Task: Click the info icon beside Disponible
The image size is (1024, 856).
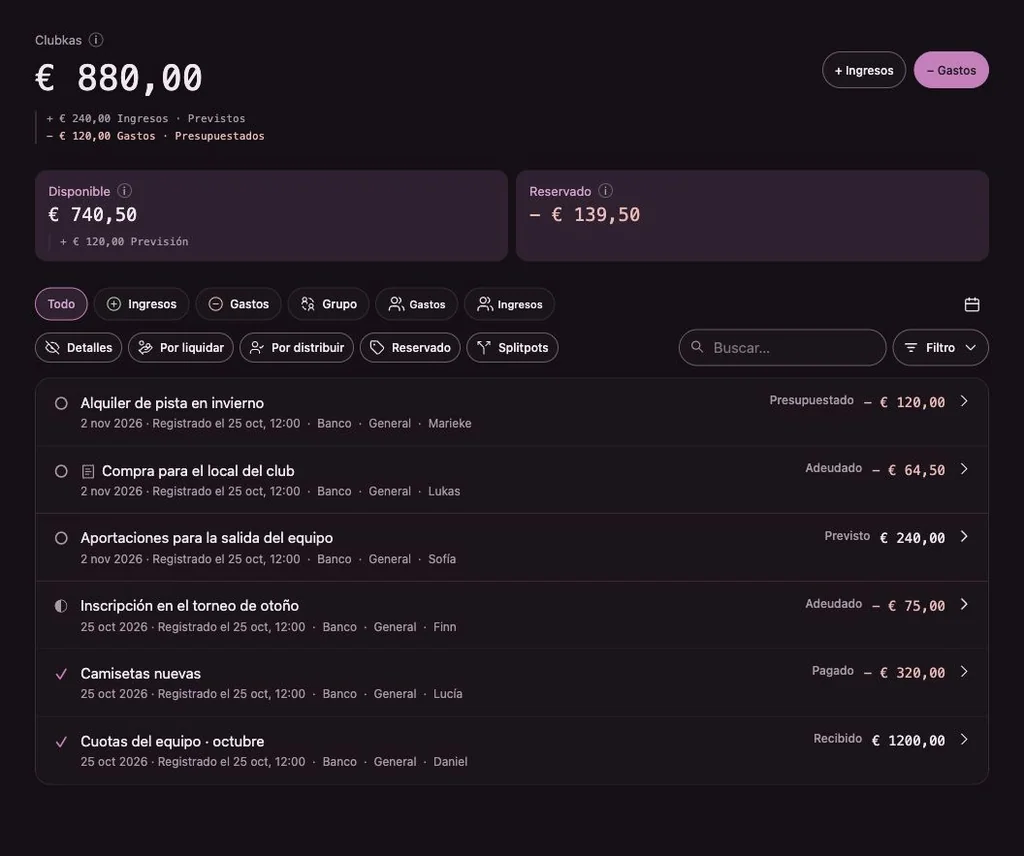Action: [x=124, y=191]
